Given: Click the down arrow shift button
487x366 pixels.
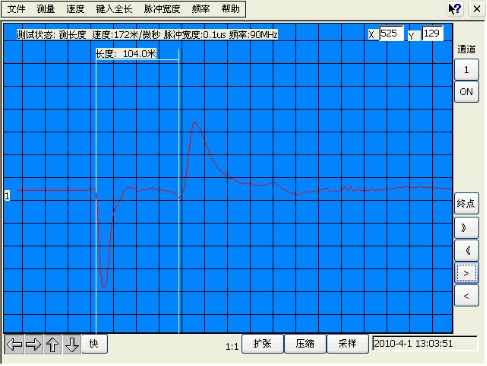Looking at the screenshot, I should click(71, 344).
